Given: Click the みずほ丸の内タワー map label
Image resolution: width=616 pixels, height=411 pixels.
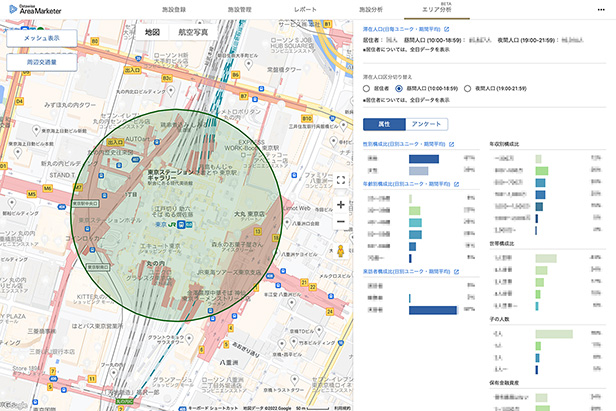Looking at the screenshot, I should 70,105.
